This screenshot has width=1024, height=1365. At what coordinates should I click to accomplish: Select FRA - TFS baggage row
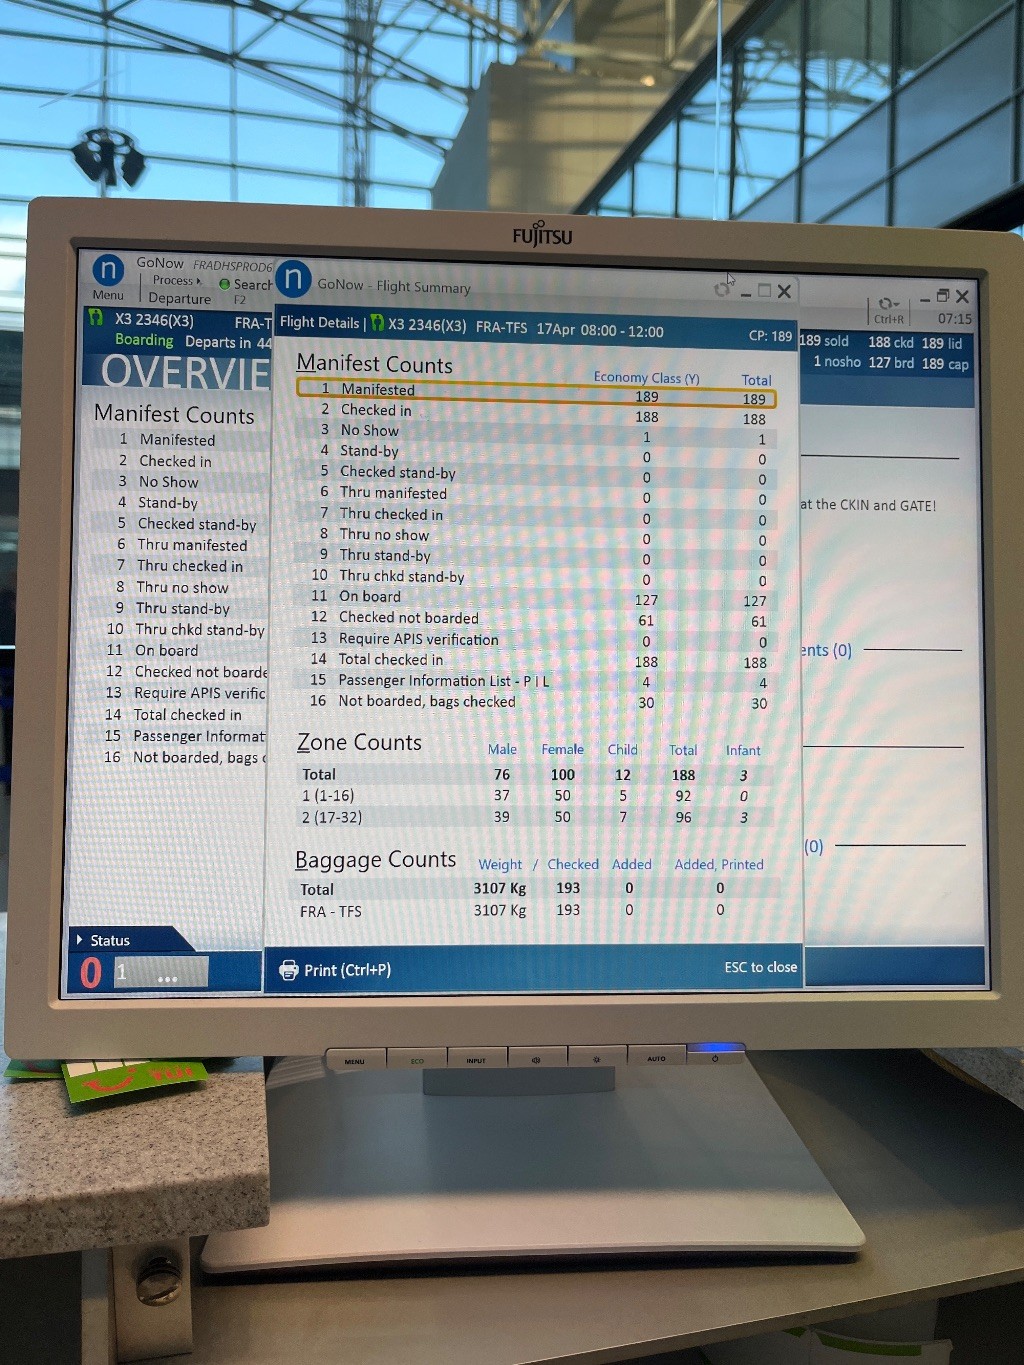[x=535, y=911]
